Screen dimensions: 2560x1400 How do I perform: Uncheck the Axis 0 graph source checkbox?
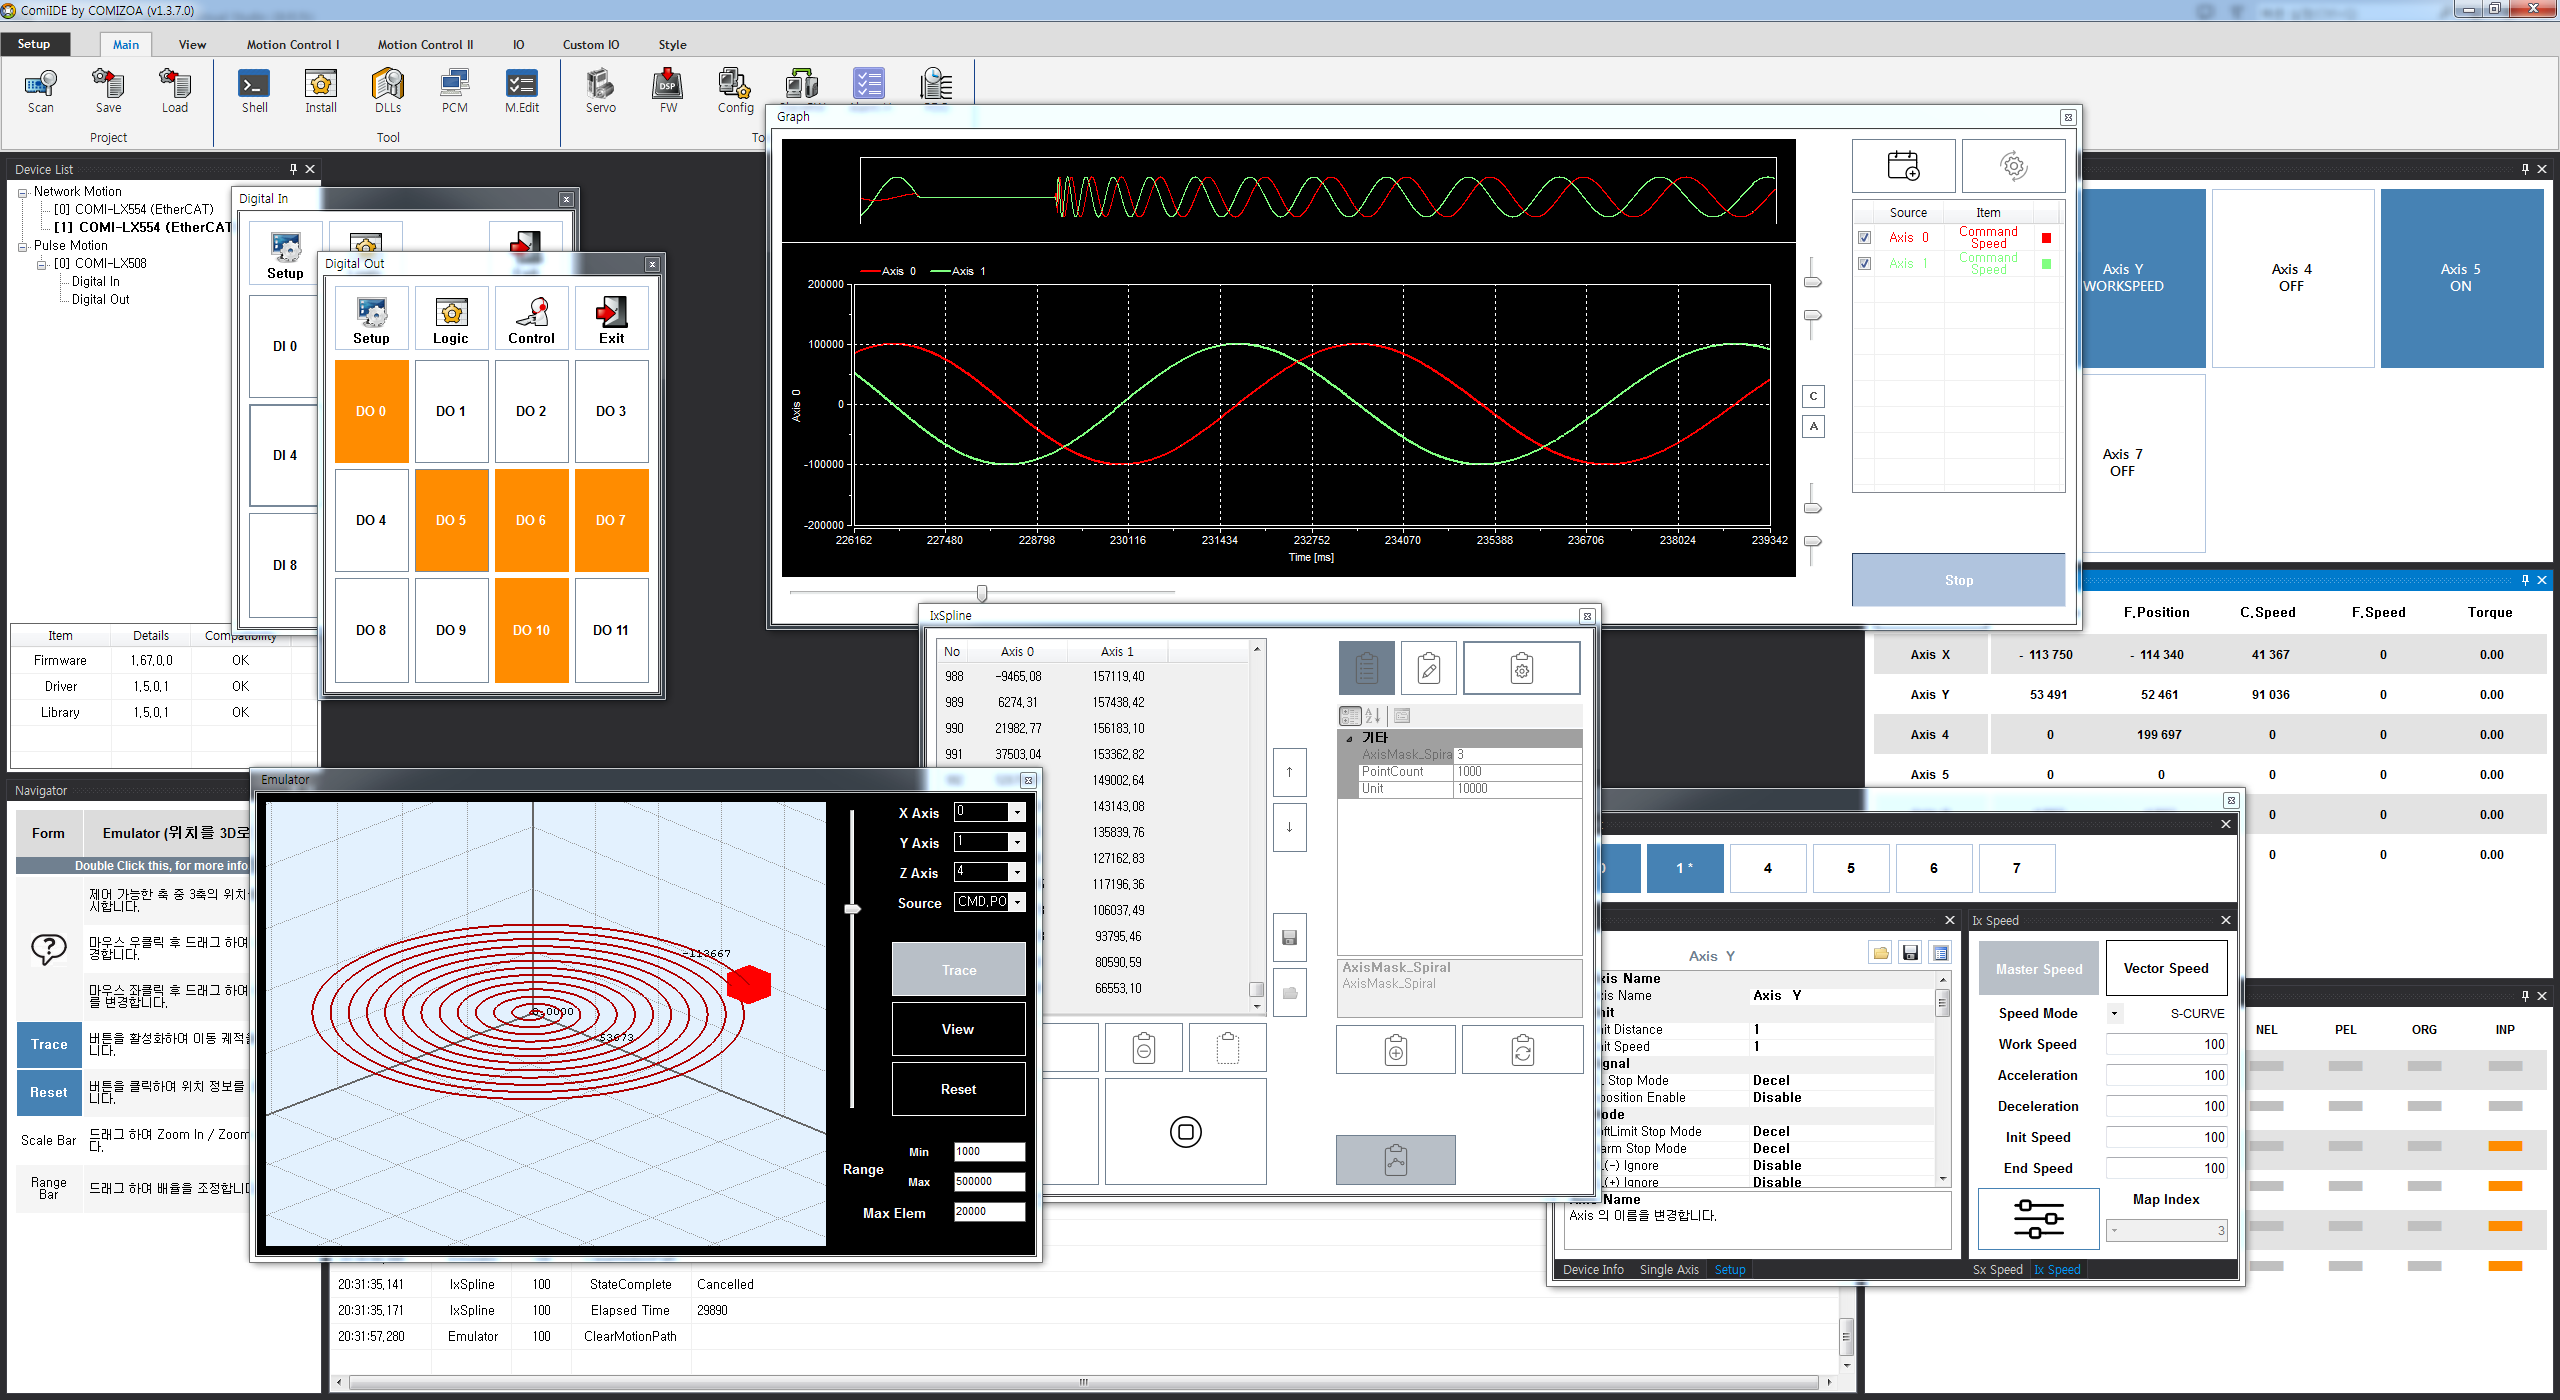coord(1864,238)
